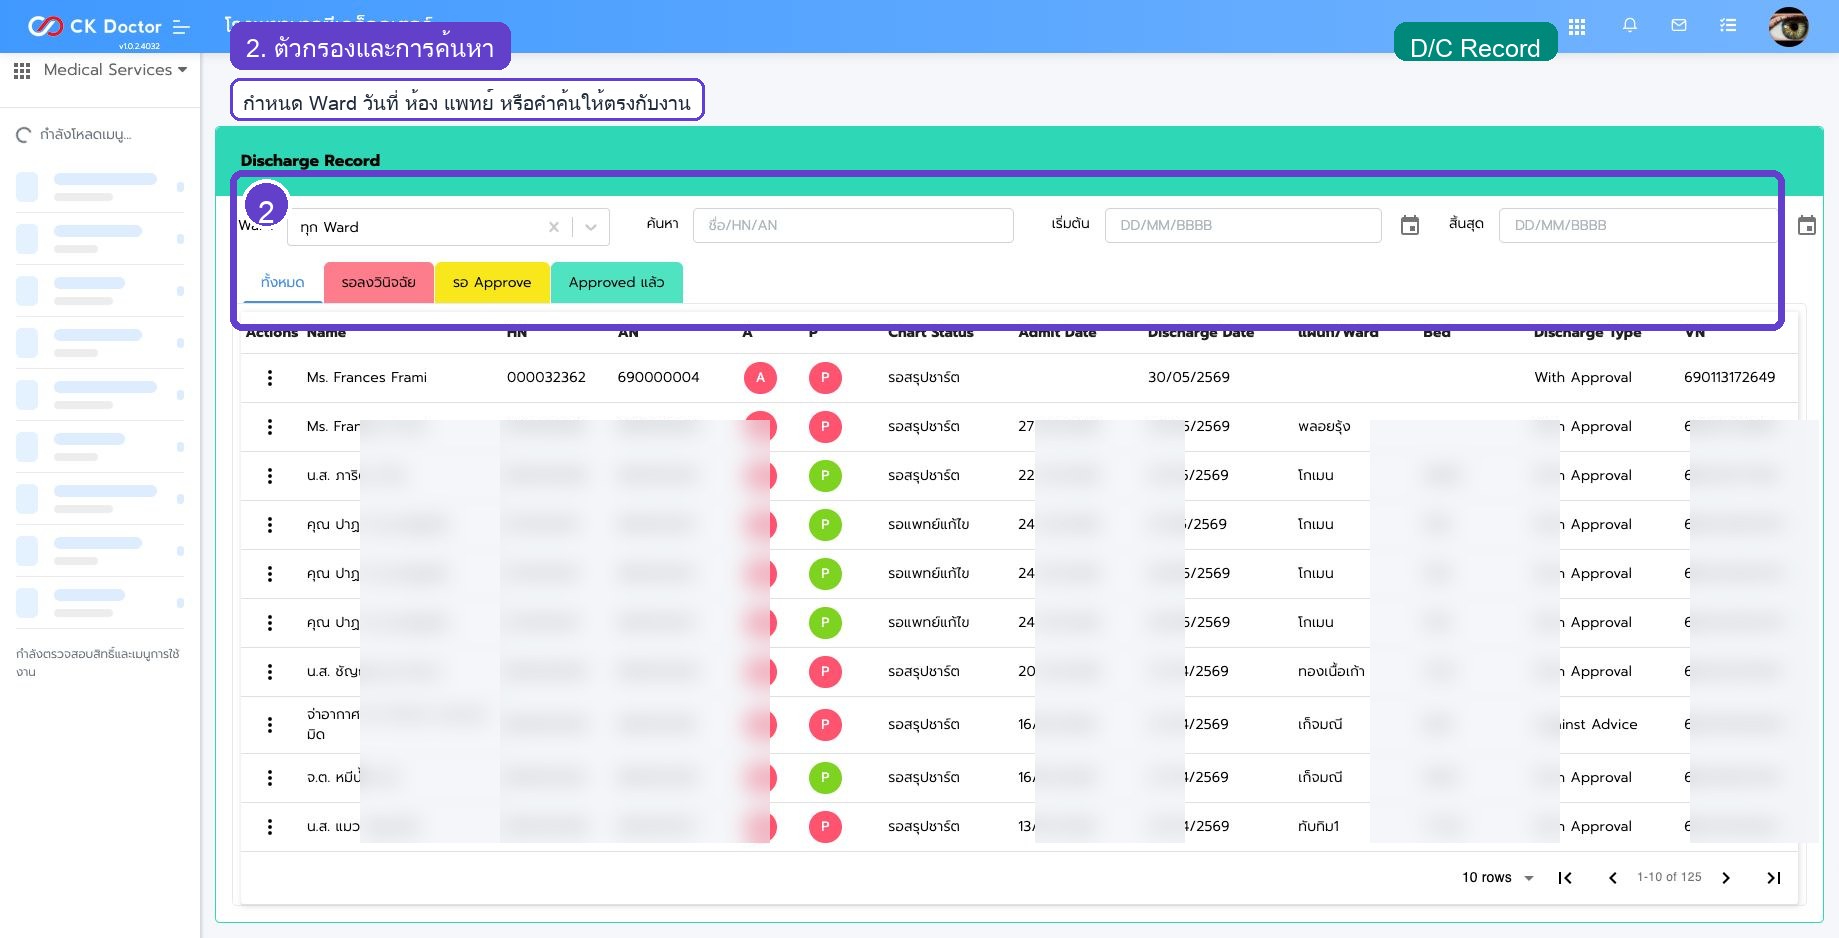Open the apps grid icon in header

(1577, 27)
